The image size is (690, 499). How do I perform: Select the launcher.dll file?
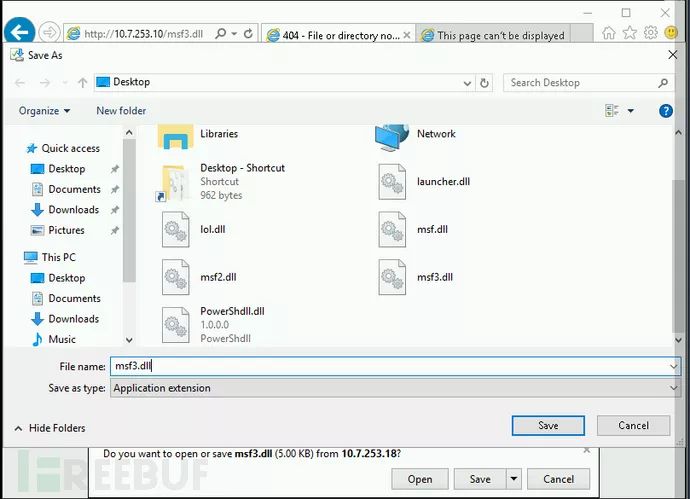(424, 181)
